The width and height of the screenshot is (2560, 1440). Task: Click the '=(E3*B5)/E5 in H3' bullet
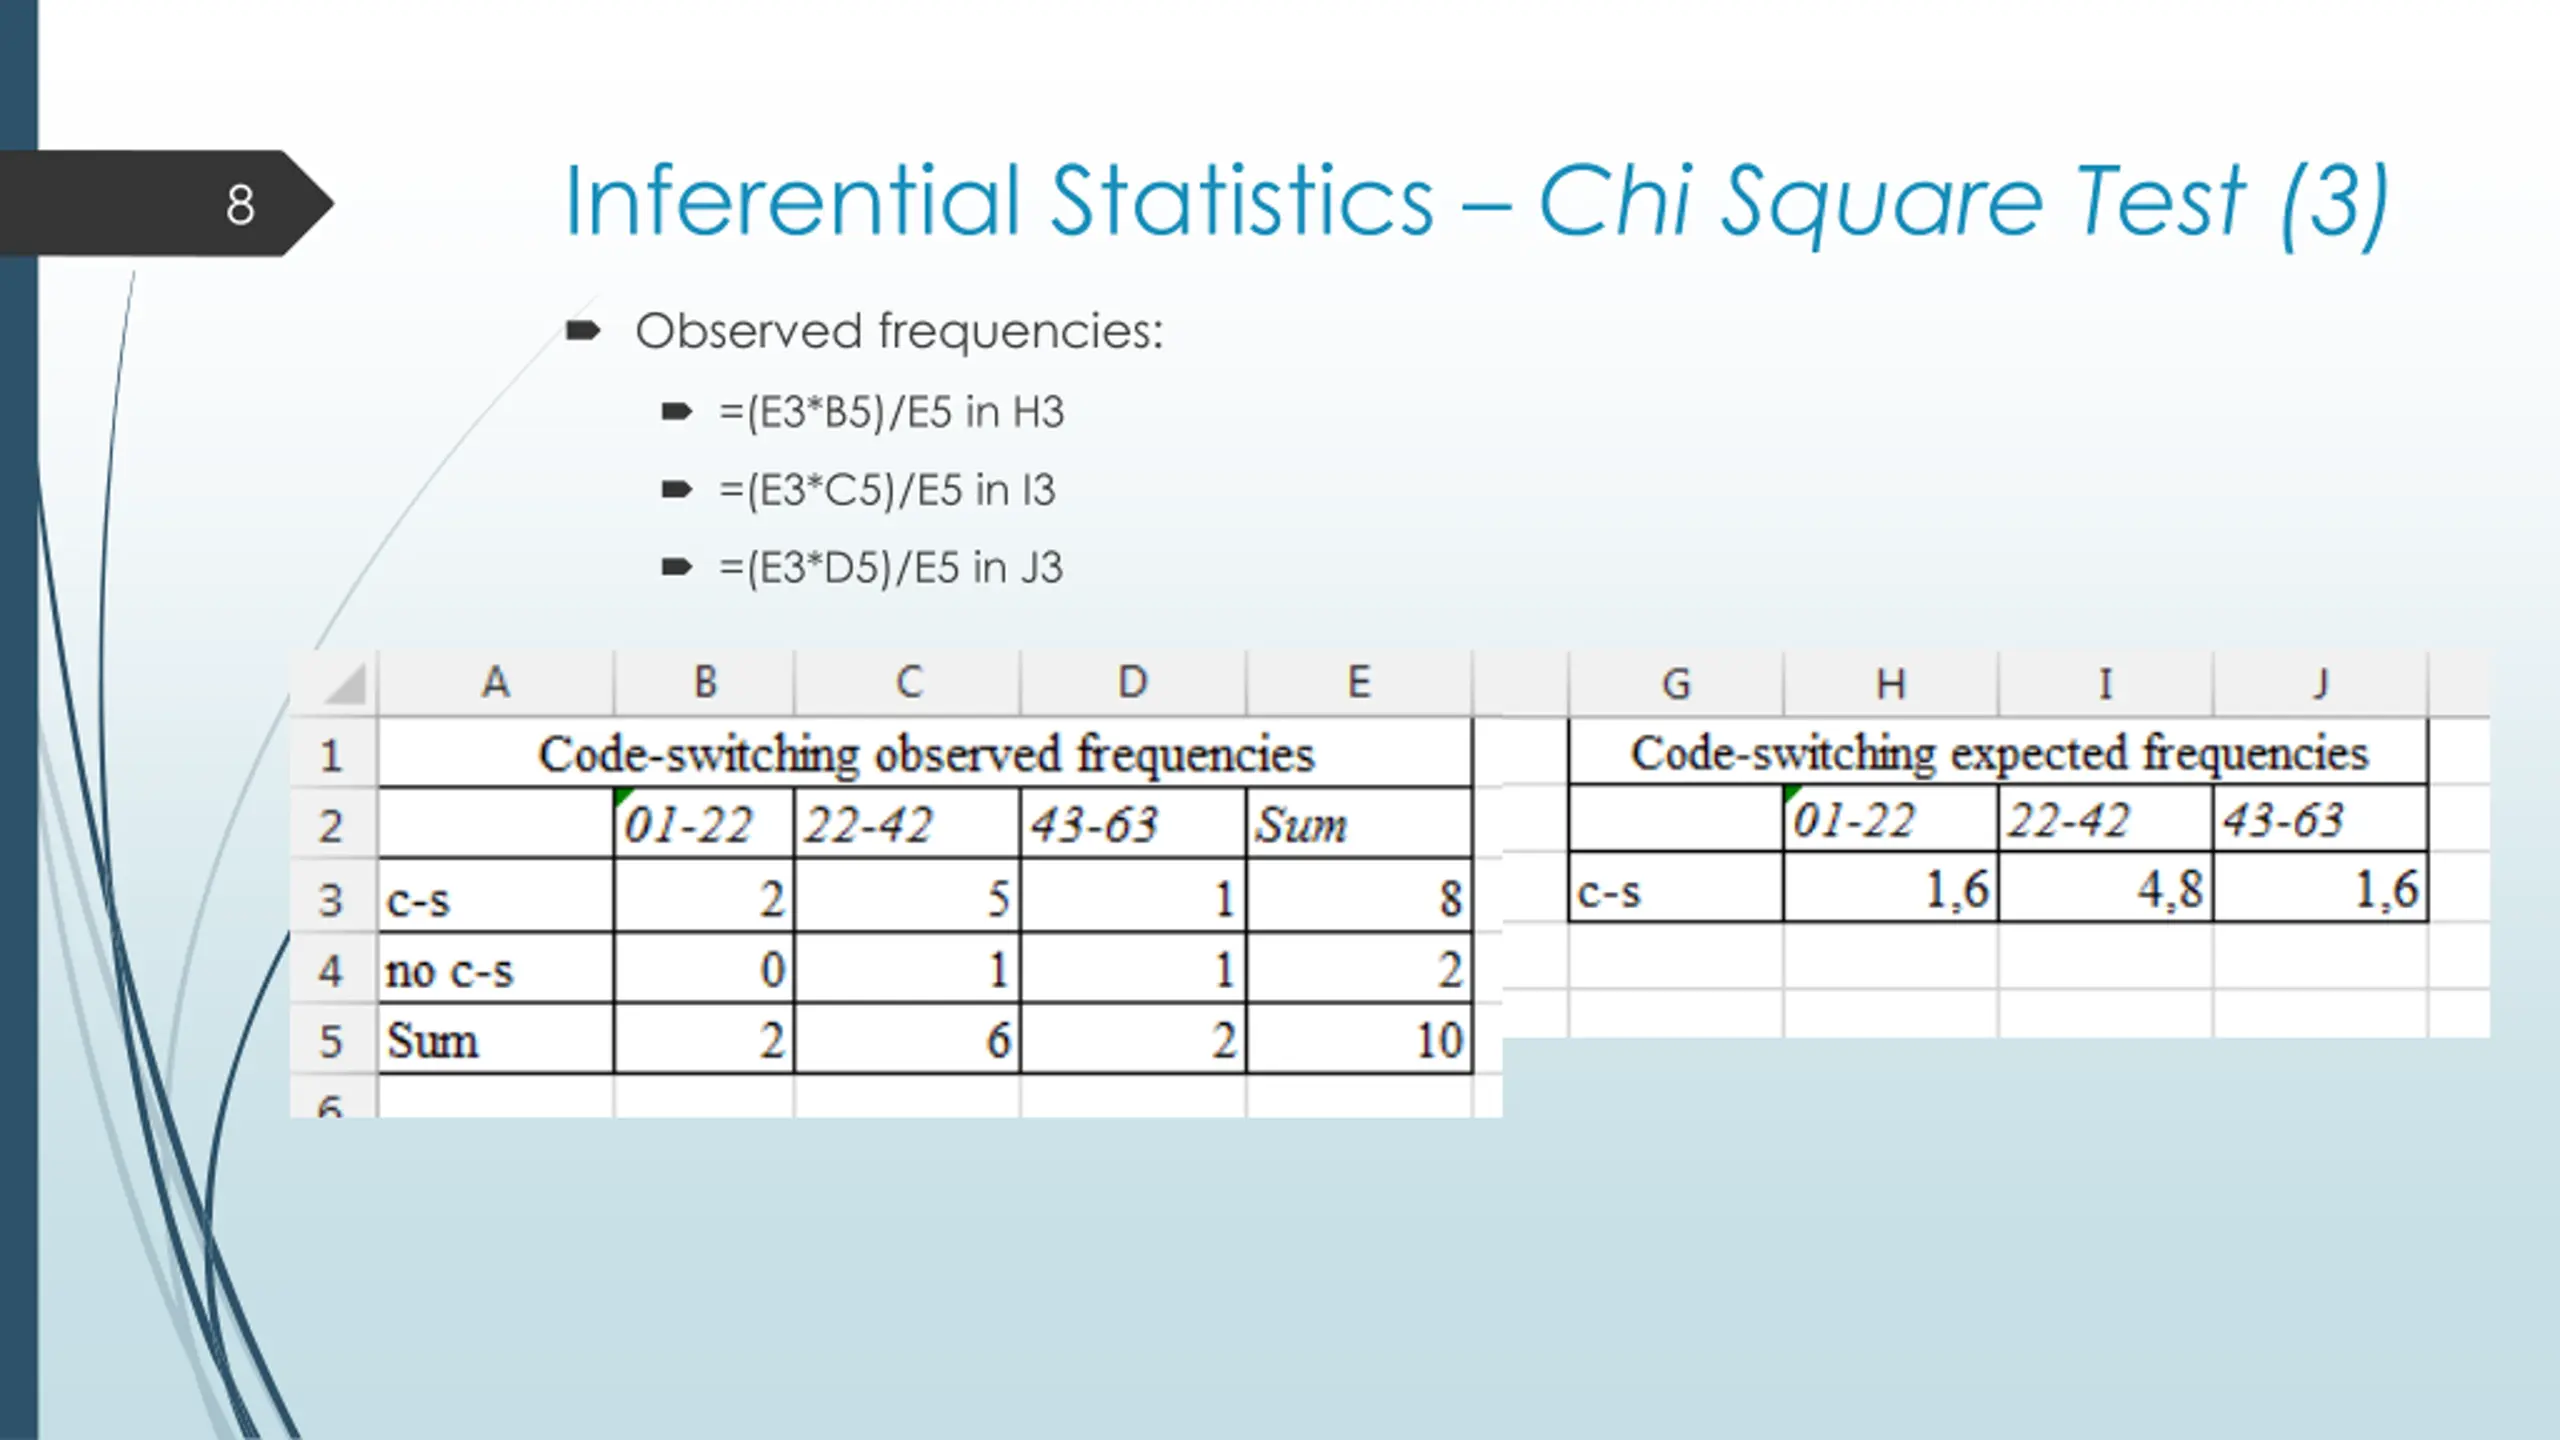(x=891, y=412)
